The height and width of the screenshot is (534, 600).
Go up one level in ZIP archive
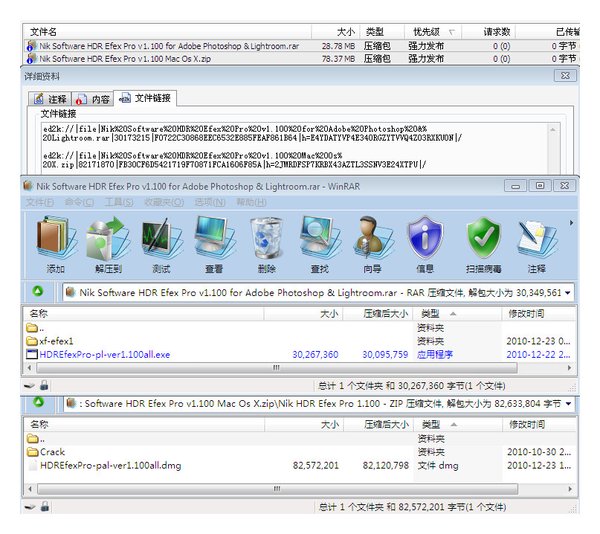pyautogui.click(x=38, y=402)
